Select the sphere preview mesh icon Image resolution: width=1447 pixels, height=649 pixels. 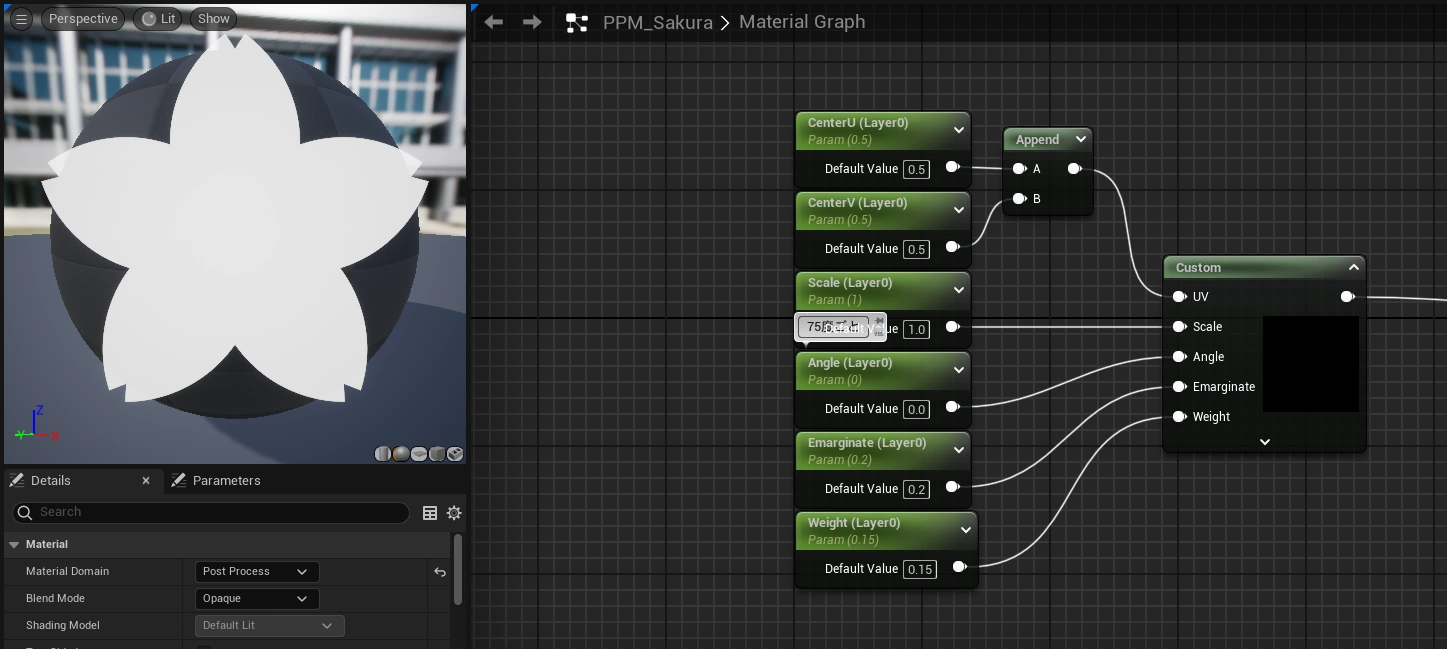pyautogui.click(x=401, y=454)
